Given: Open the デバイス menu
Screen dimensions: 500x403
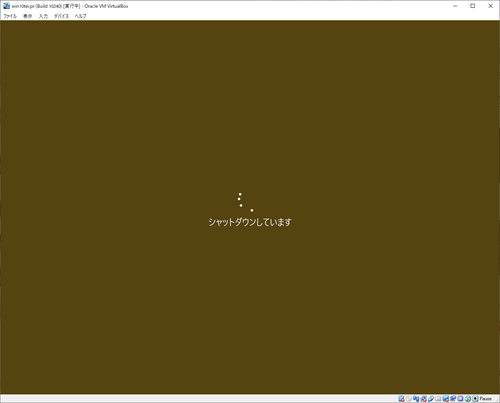Looking at the screenshot, I should 61,16.
